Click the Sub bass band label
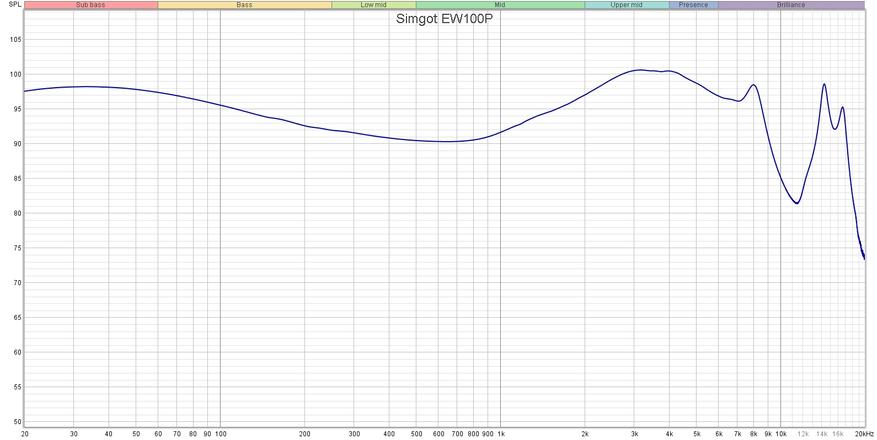Screen dimensions: 877x440 [x=91, y=5]
